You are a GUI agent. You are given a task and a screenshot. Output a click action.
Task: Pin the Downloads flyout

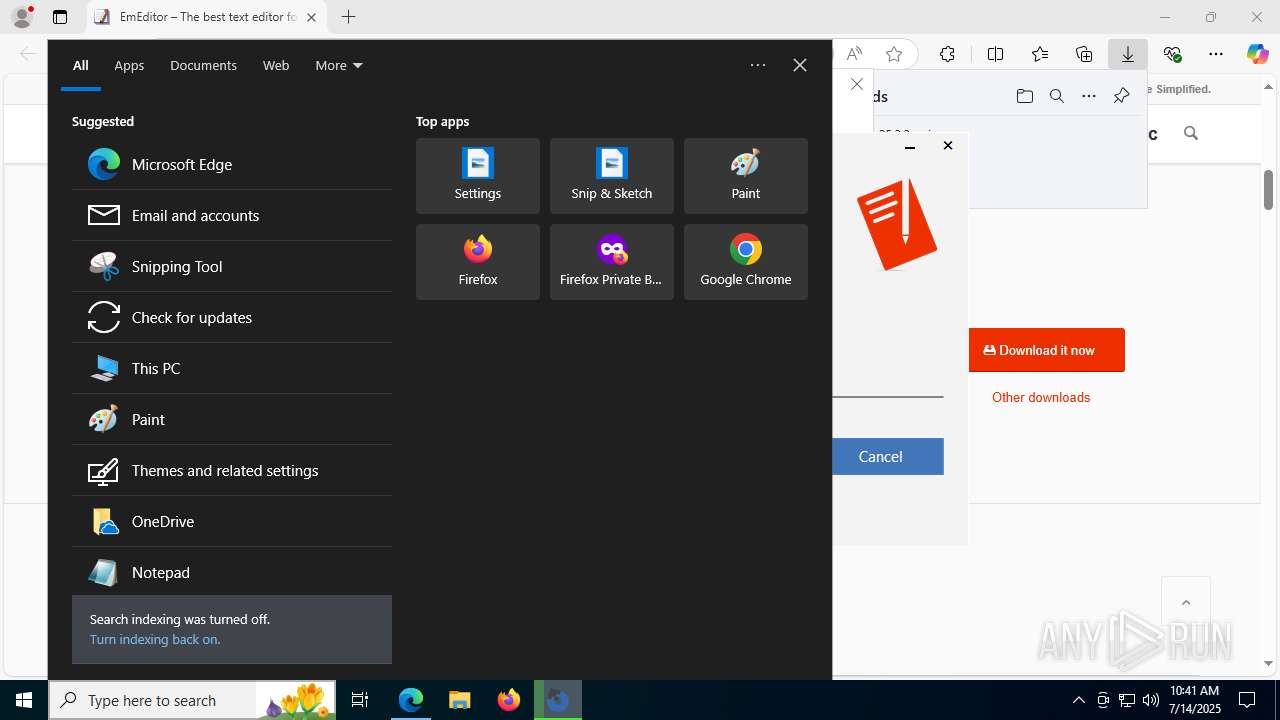tap(1121, 96)
